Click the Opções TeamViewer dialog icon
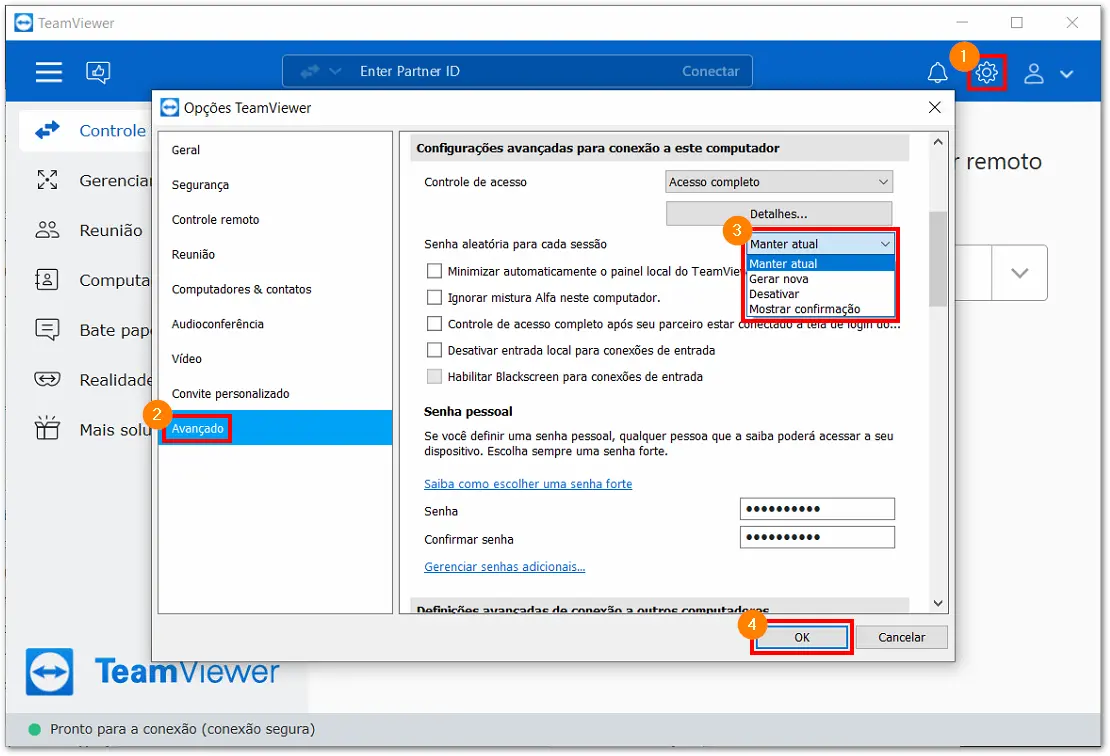 170,108
